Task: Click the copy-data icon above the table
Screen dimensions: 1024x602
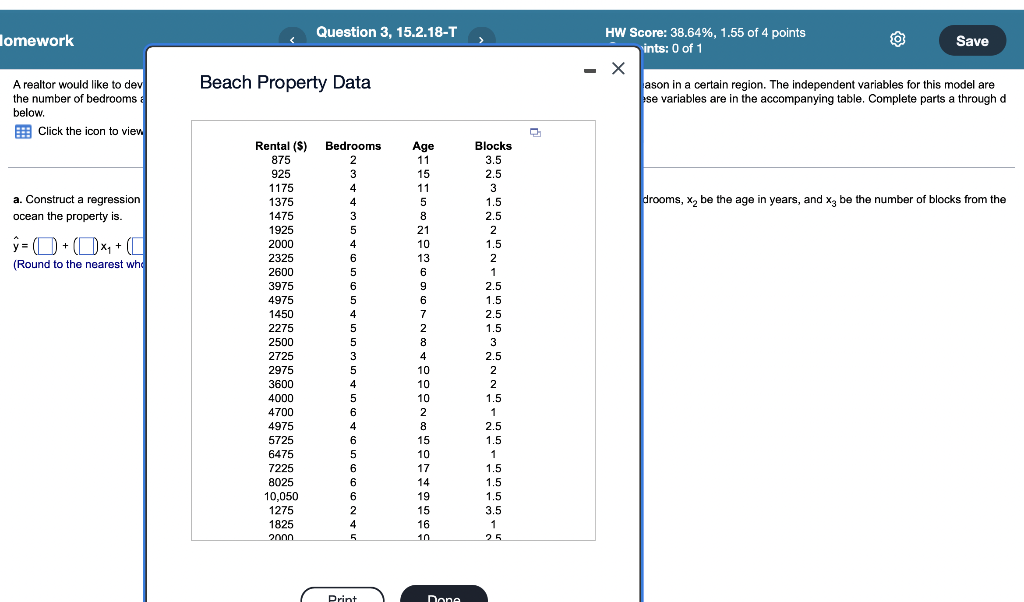Action: (x=536, y=132)
